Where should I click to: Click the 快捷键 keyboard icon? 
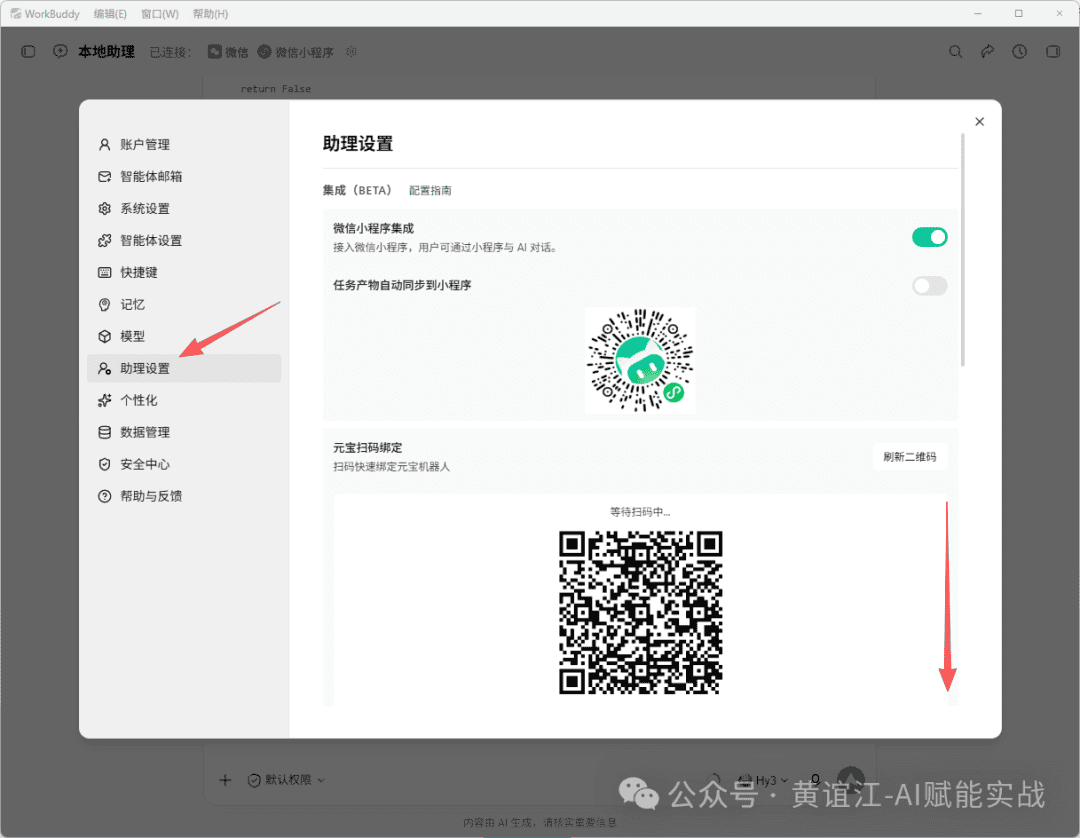[x=104, y=273]
